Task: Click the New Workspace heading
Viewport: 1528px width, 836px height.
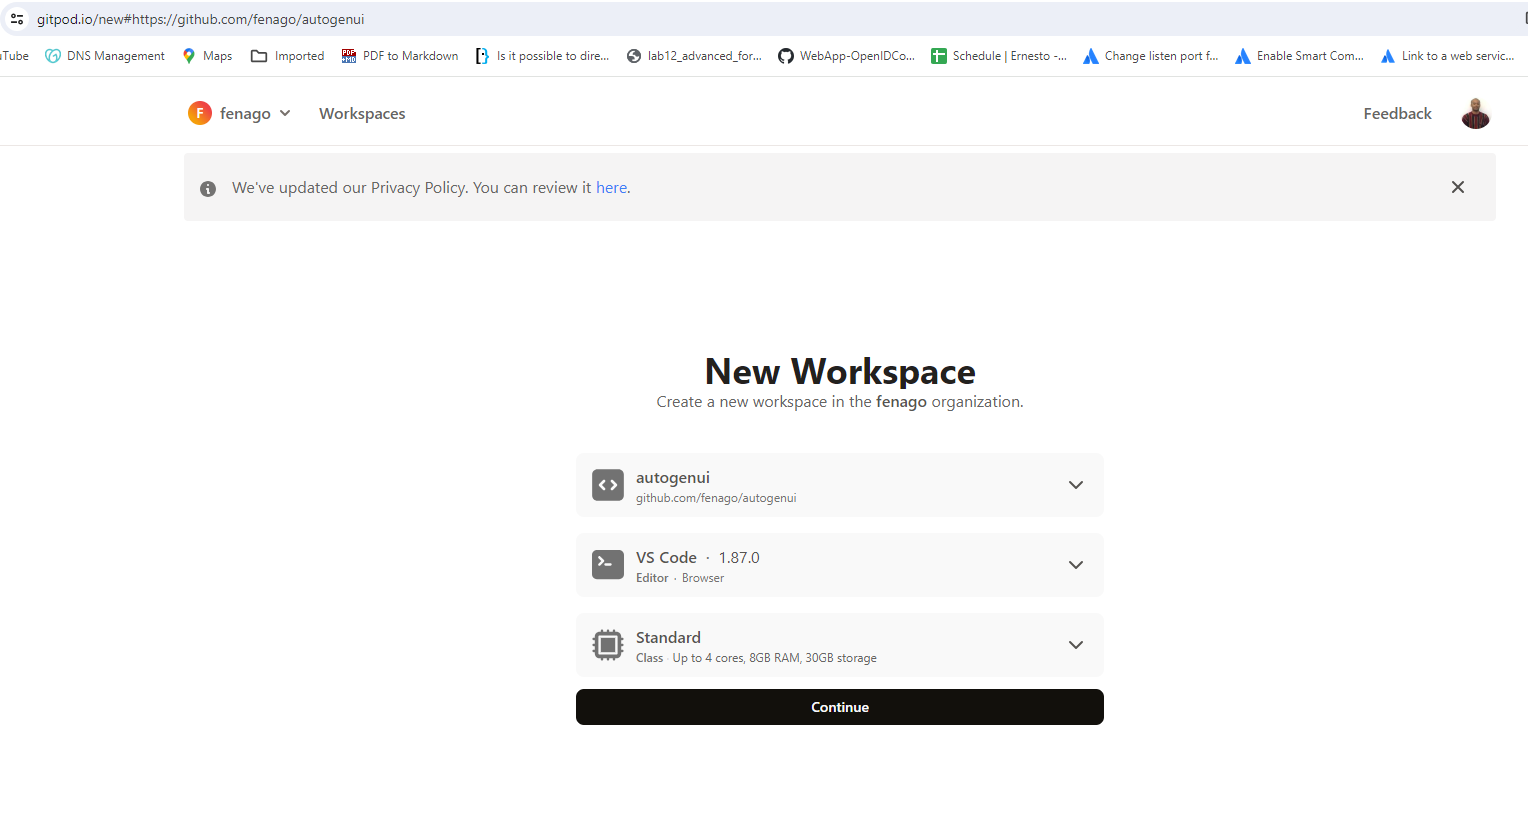Action: coord(840,371)
